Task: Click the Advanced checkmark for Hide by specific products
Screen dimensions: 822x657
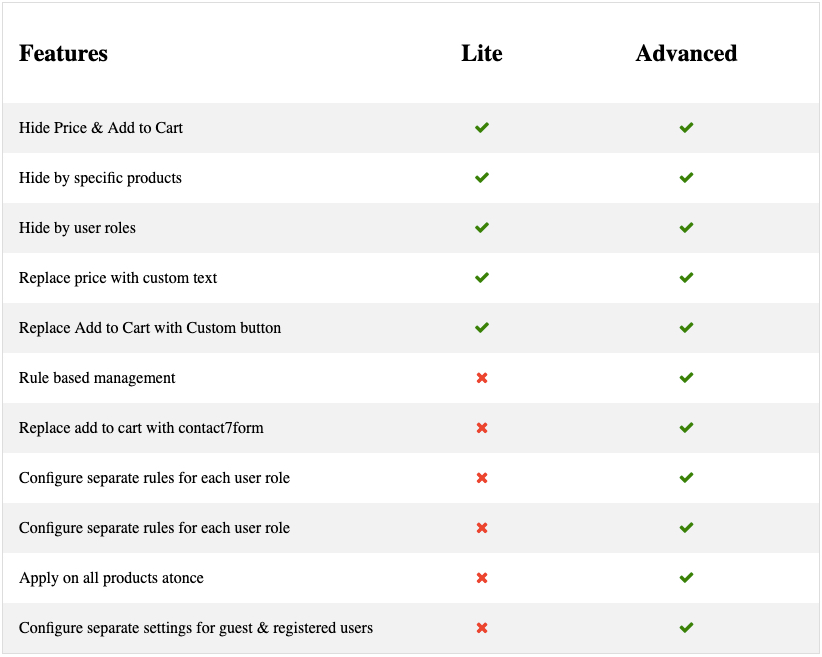Action: click(686, 178)
